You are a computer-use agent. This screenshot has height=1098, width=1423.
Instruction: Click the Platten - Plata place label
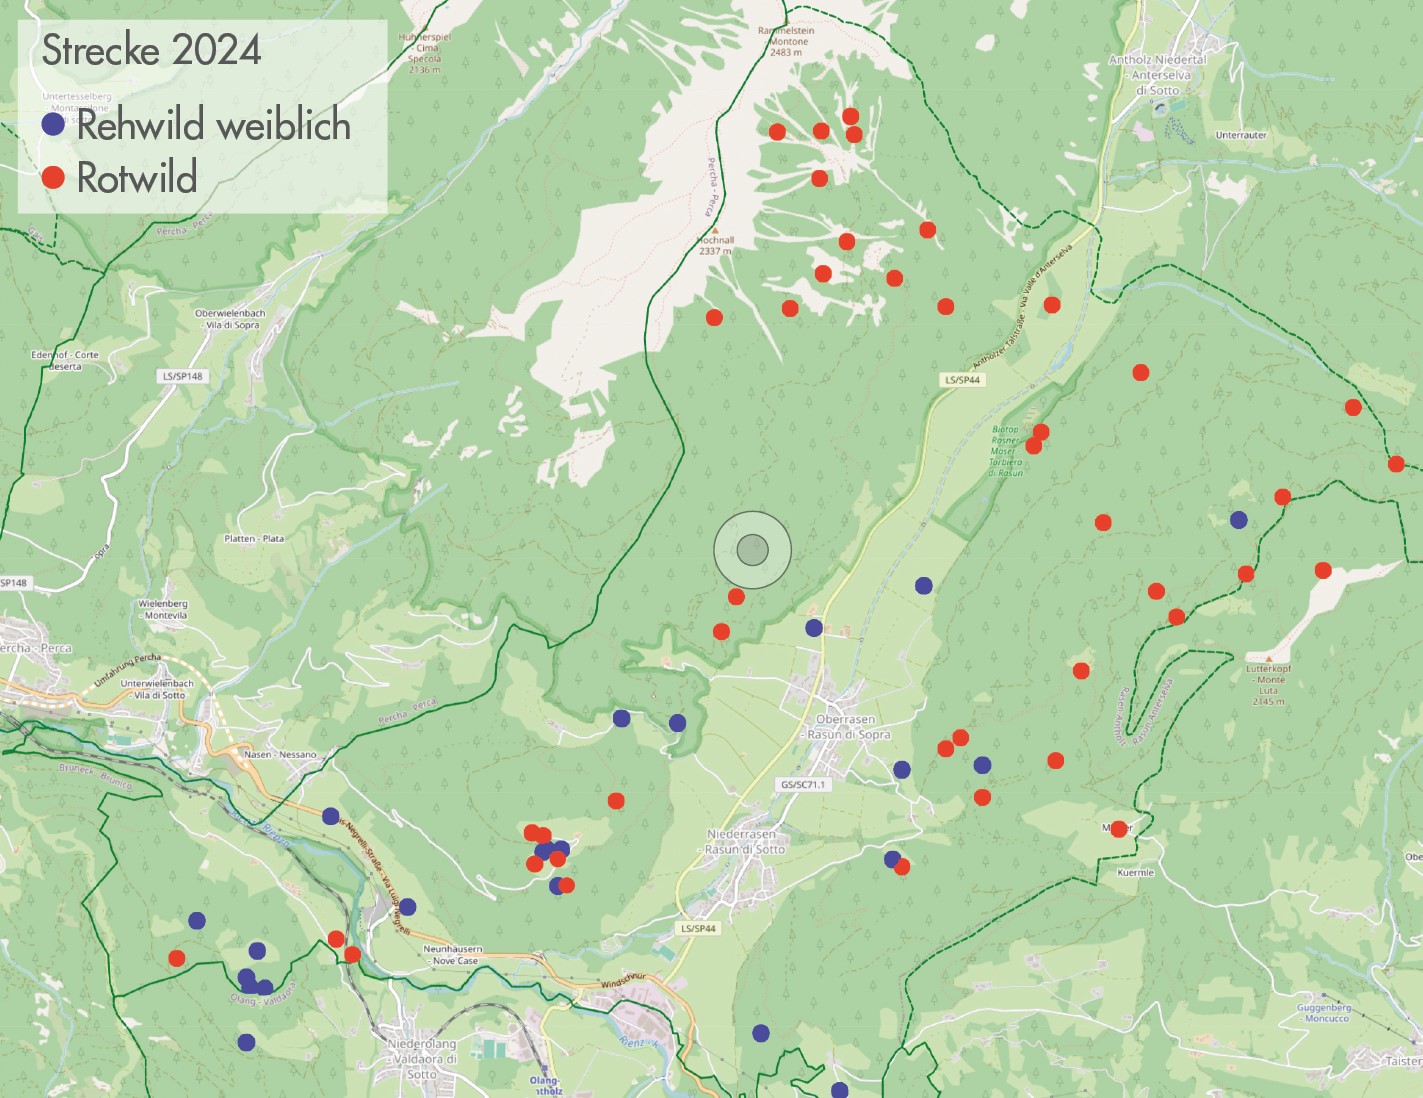(x=254, y=538)
